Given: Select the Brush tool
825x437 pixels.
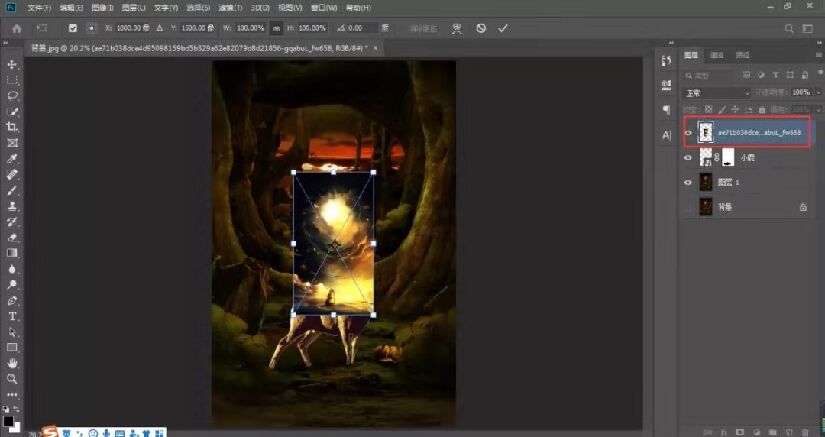Looking at the screenshot, I should coord(12,190).
